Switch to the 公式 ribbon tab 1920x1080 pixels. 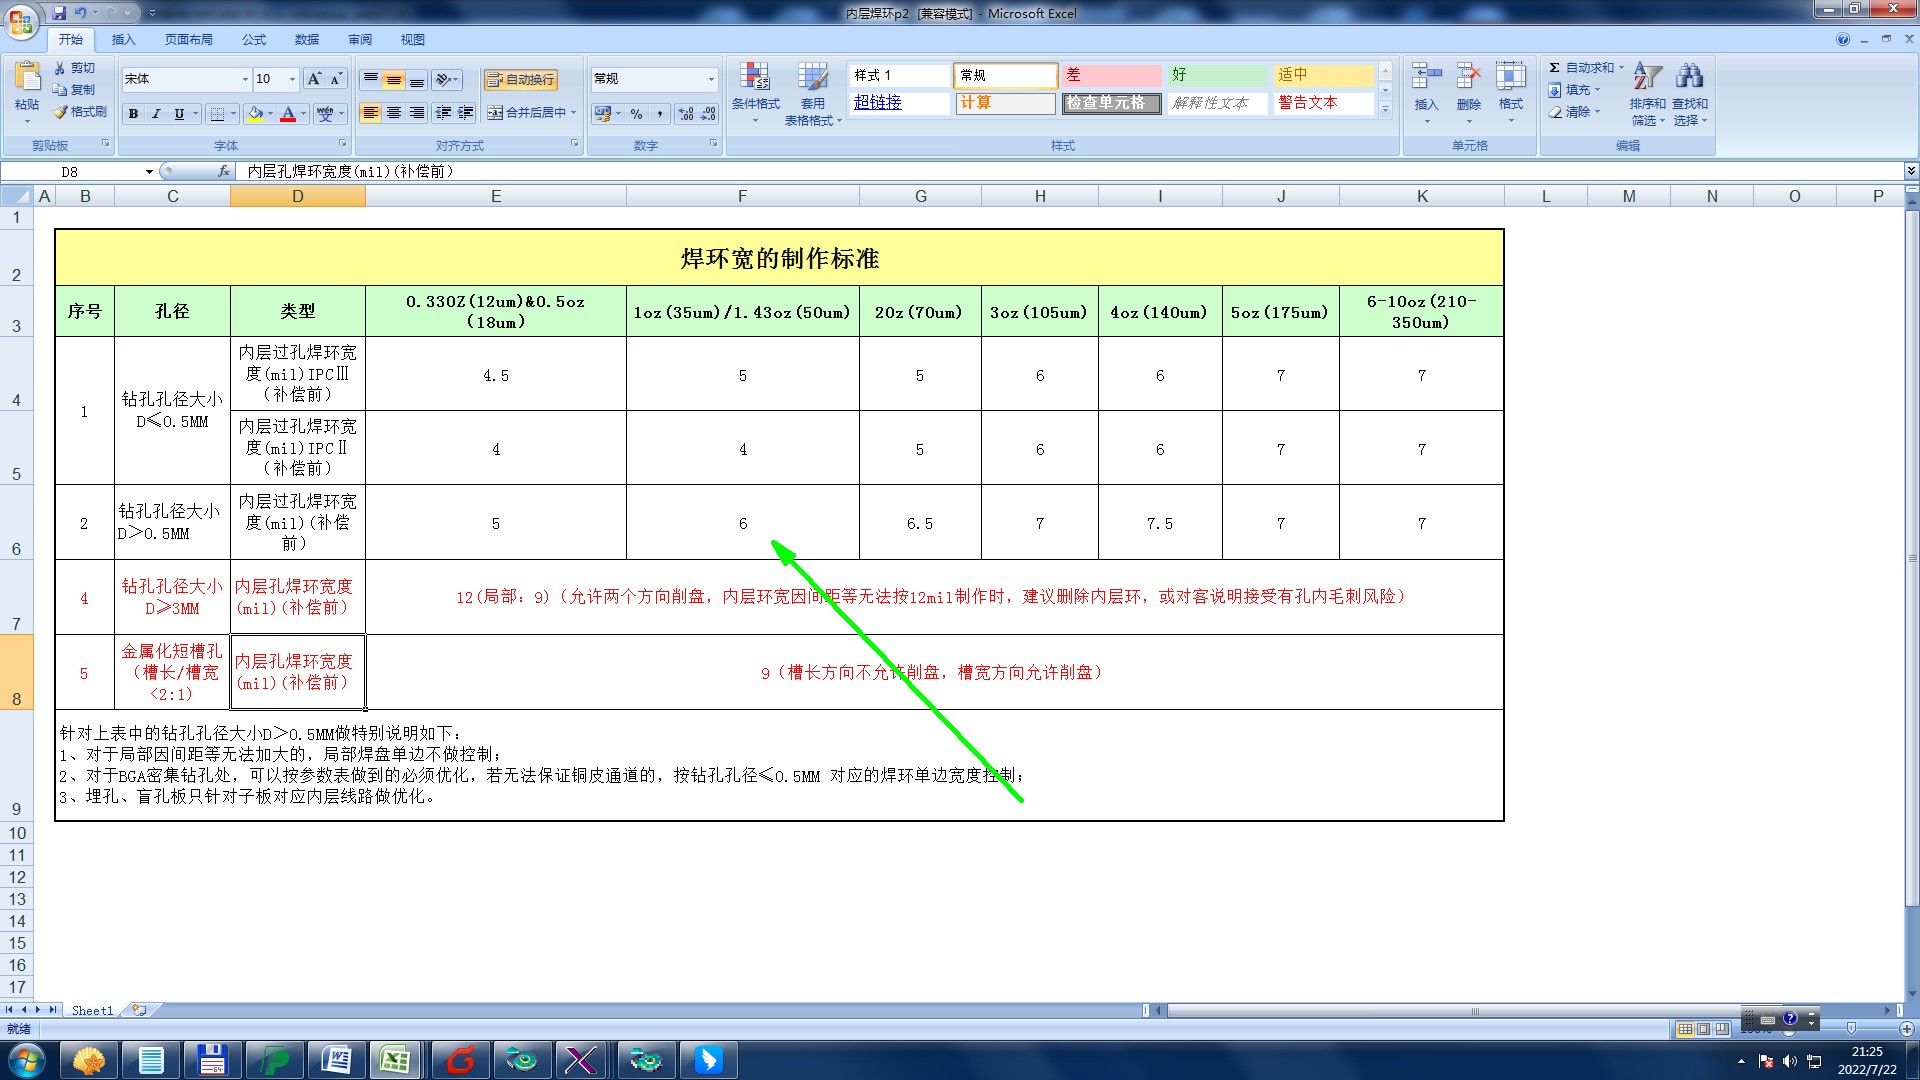point(253,40)
